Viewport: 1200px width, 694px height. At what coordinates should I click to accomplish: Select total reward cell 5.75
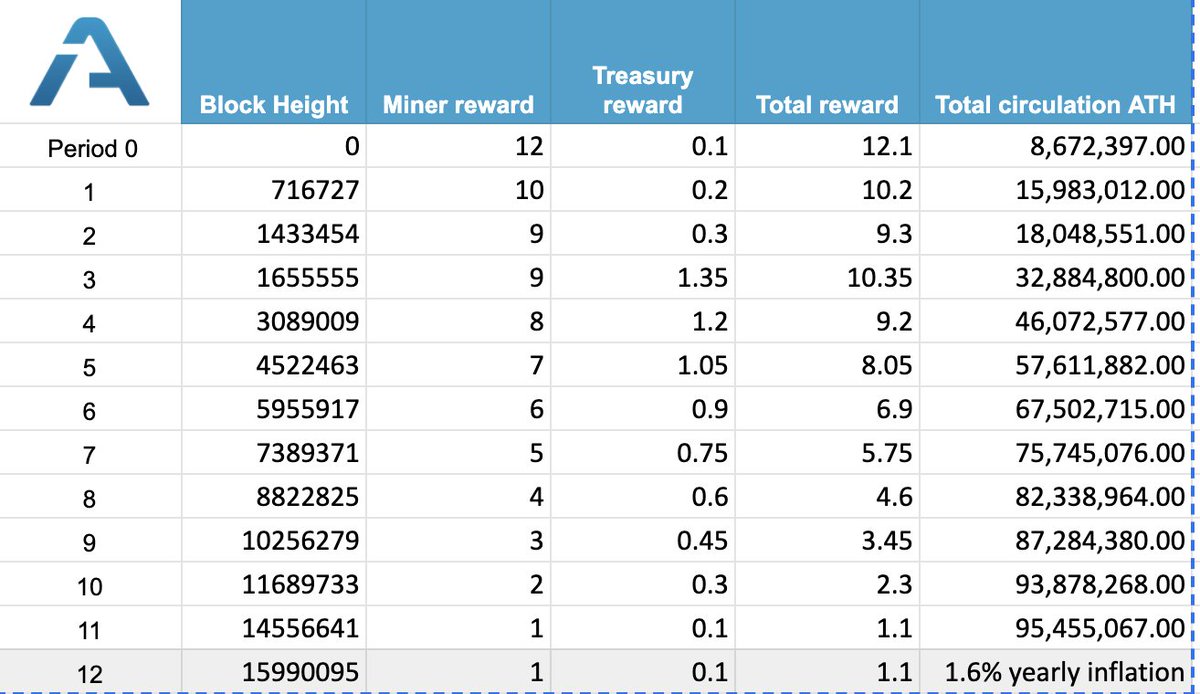coord(827,454)
